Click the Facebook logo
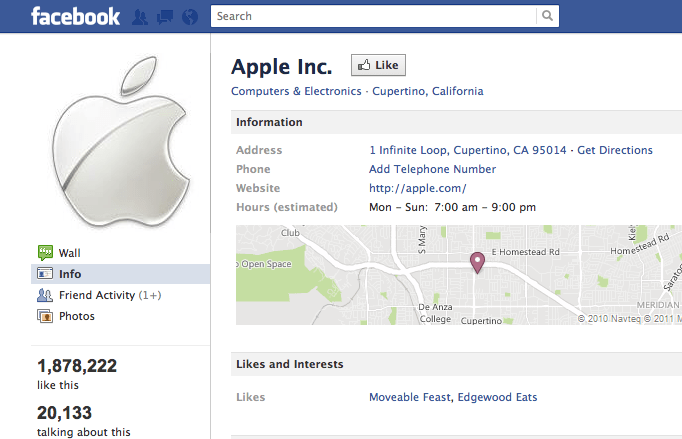The image size is (682, 439). [x=75, y=17]
